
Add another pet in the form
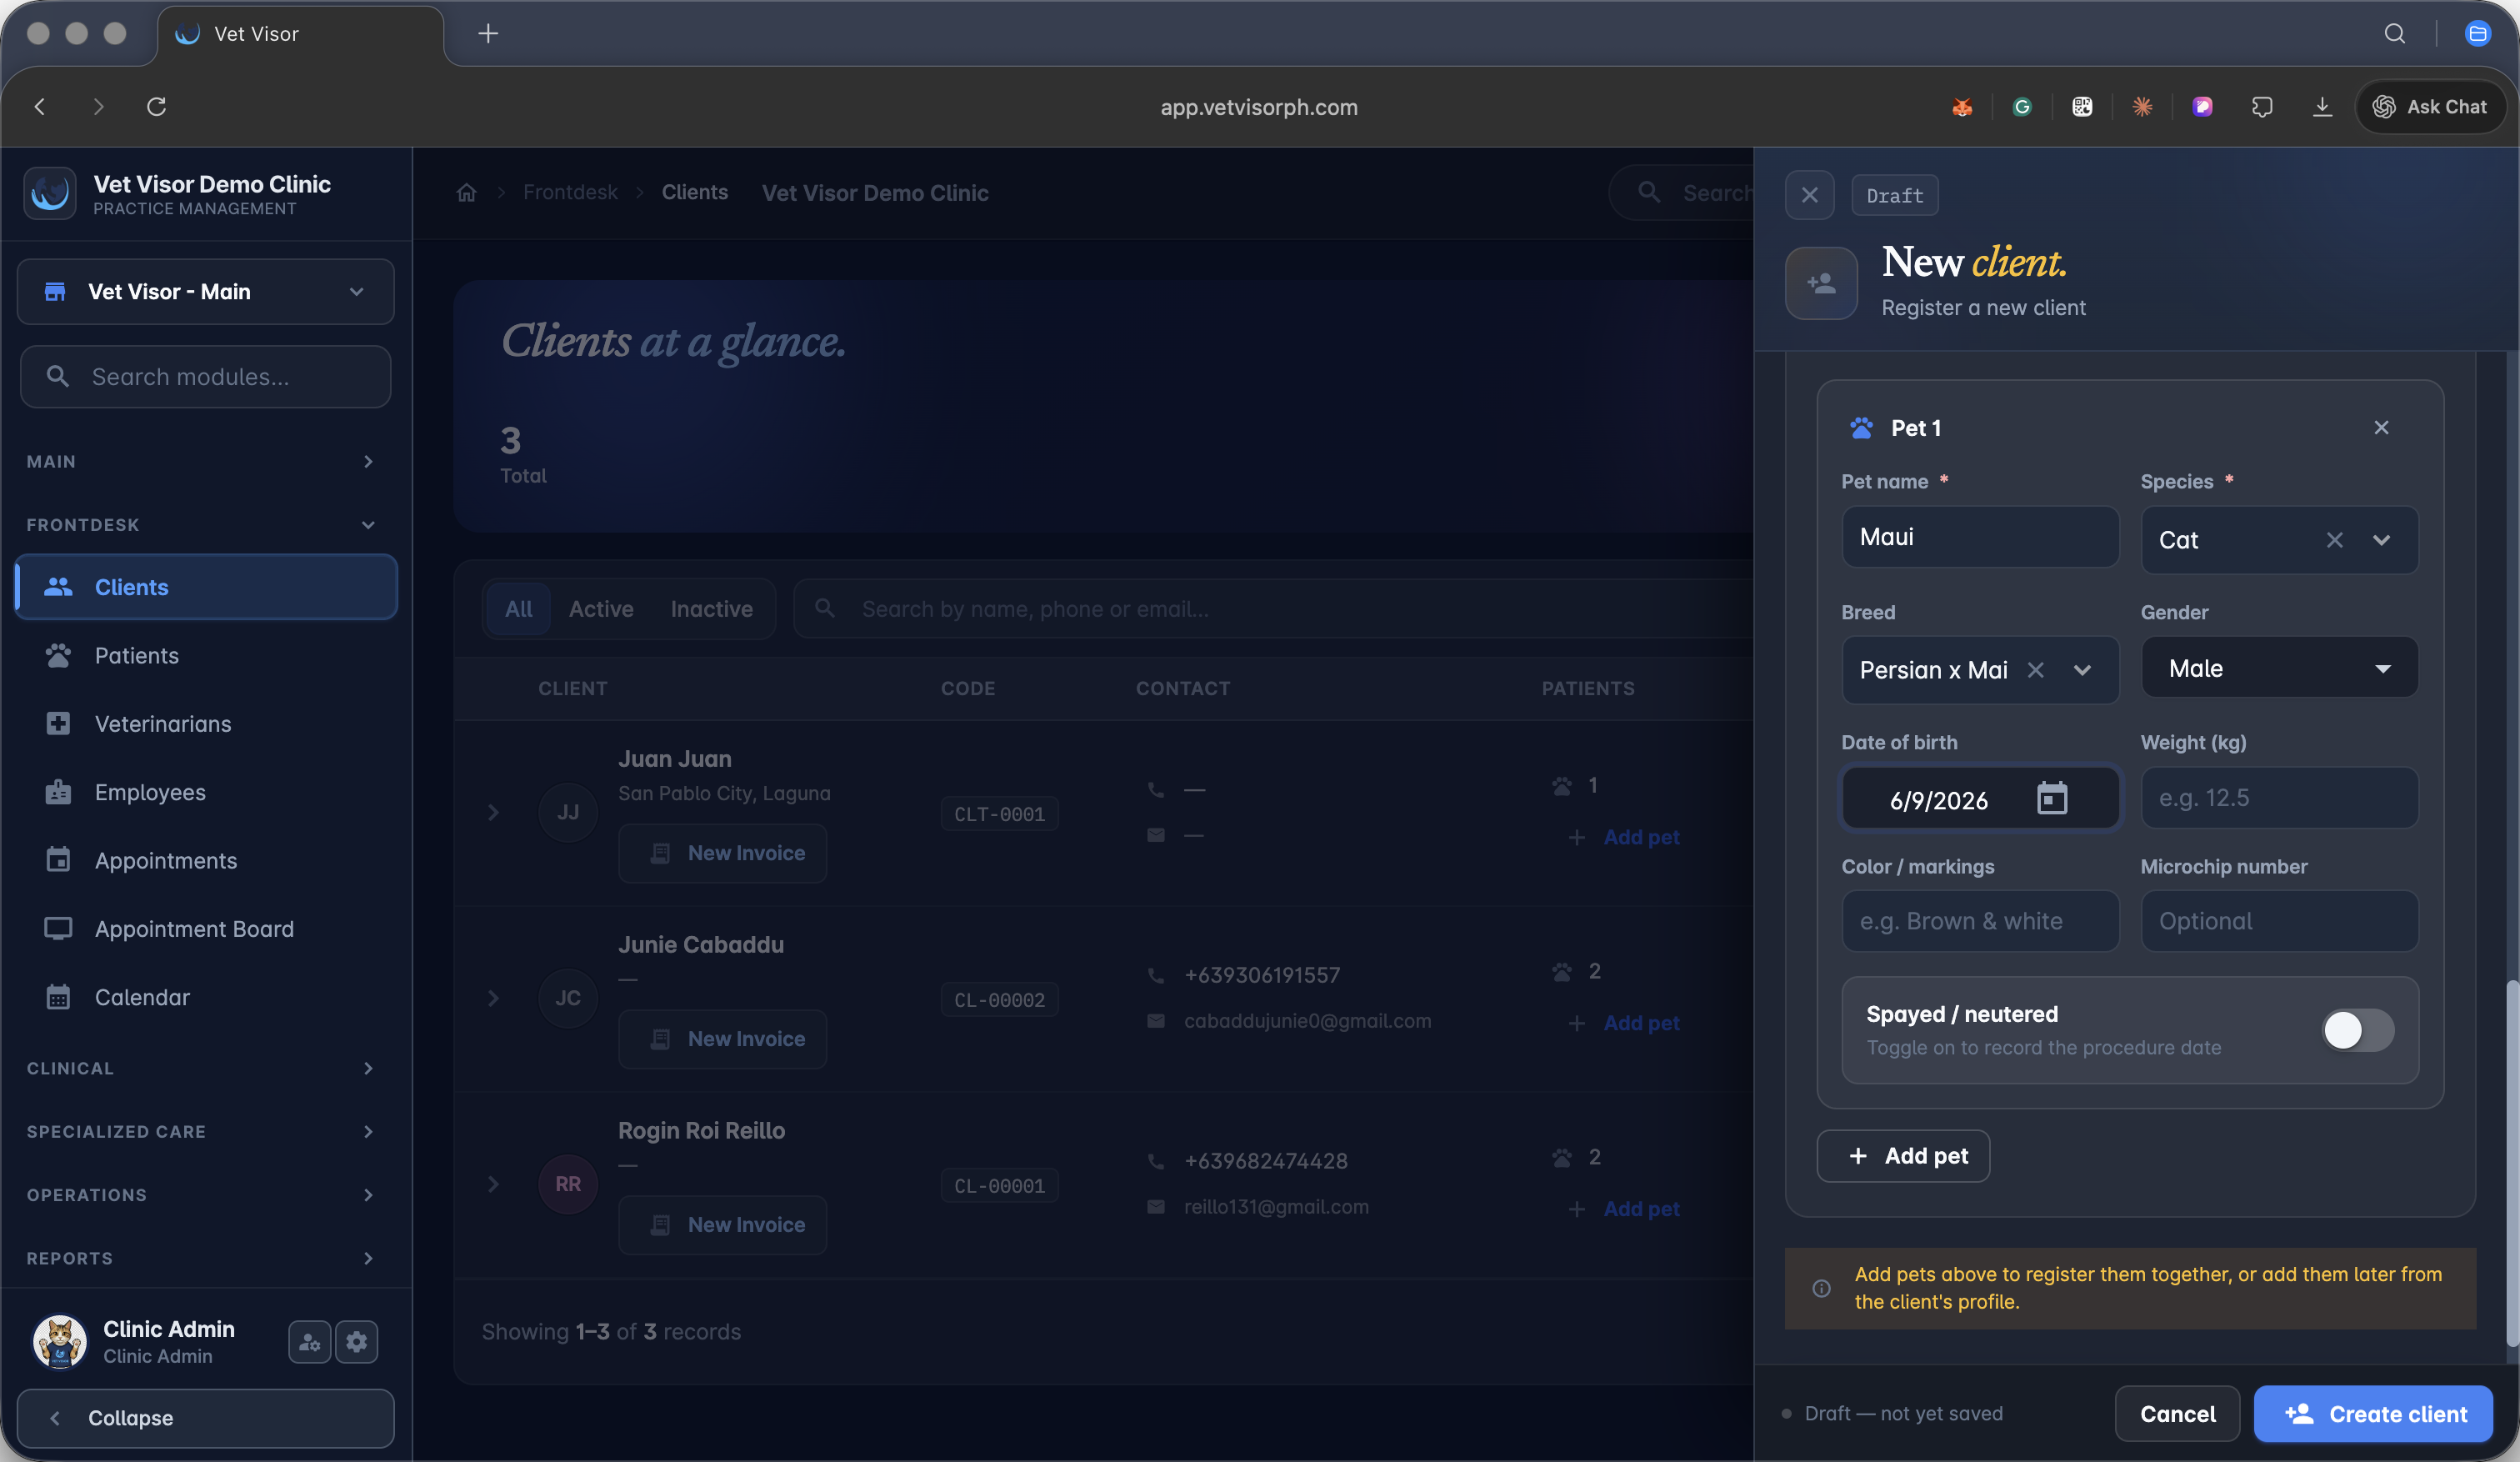pyautogui.click(x=1903, y=1156)
